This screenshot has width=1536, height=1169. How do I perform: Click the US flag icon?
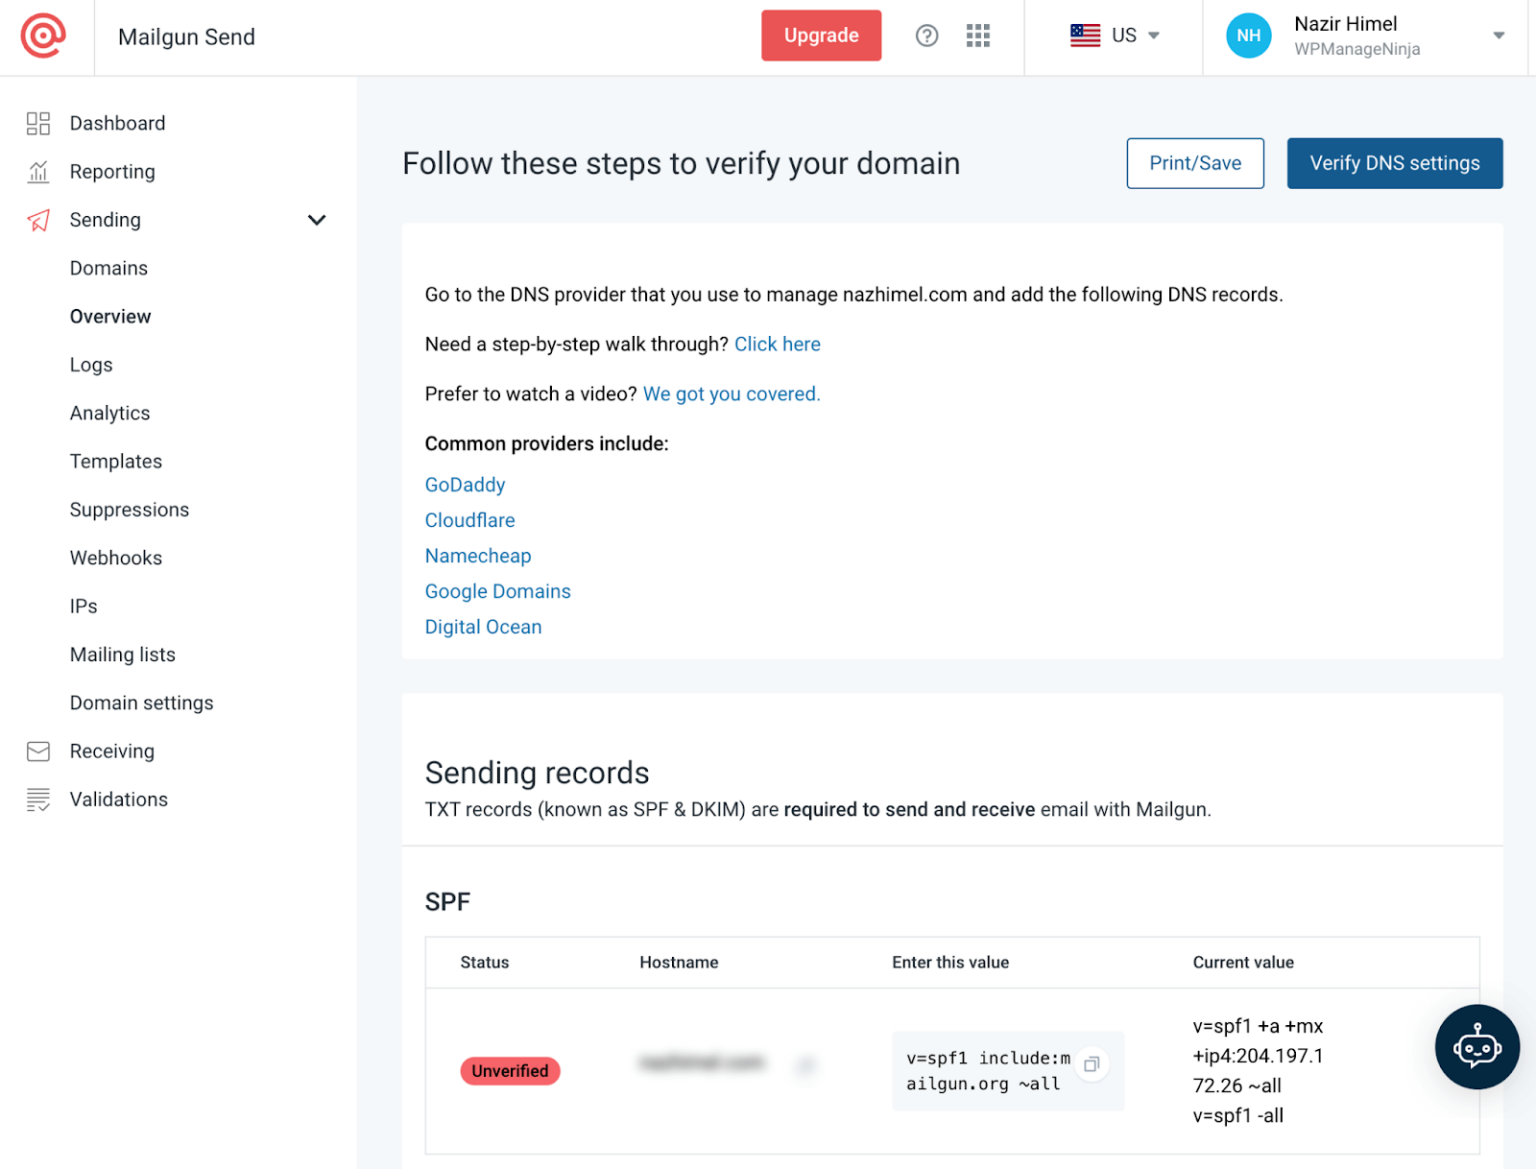coord(1084,35)
